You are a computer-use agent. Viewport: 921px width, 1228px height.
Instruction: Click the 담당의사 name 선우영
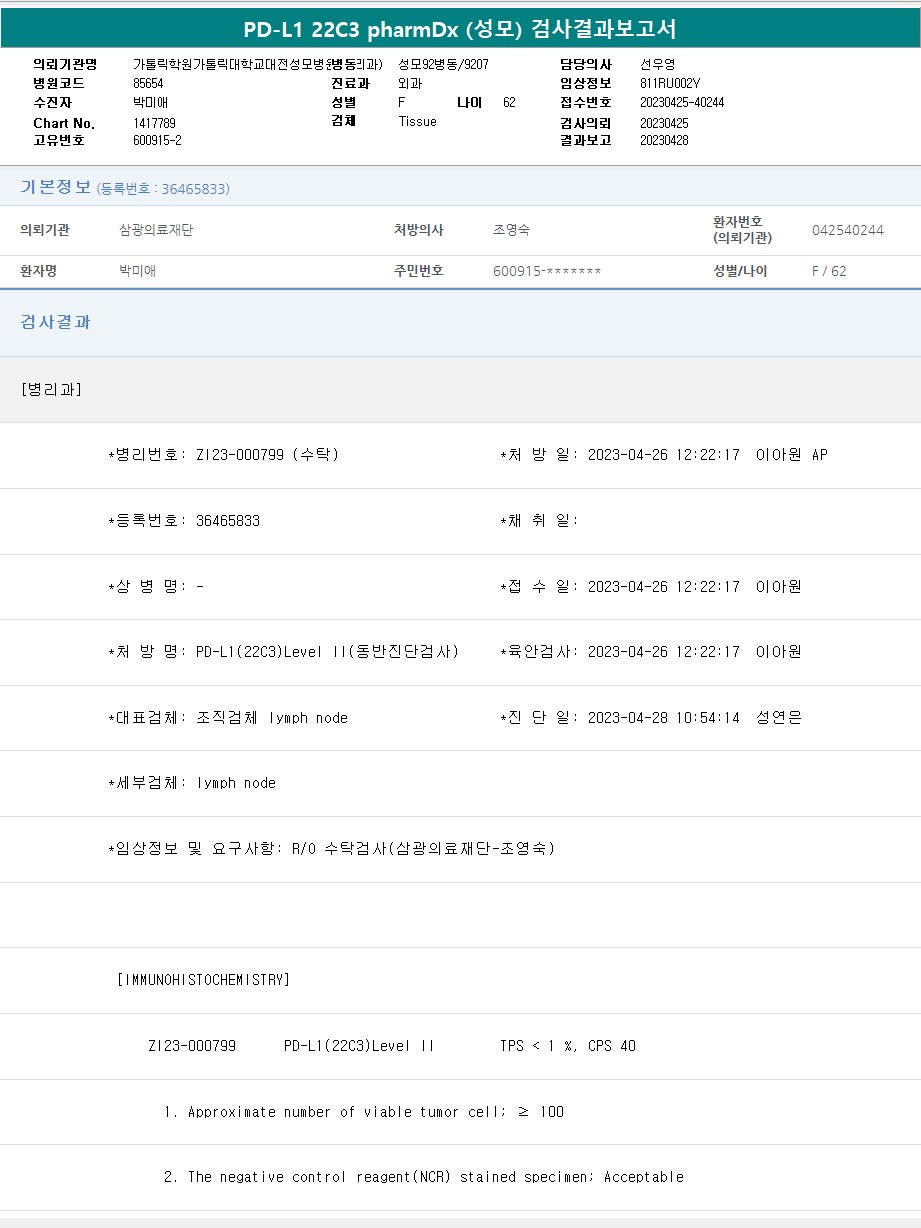[x=657, y=65]
